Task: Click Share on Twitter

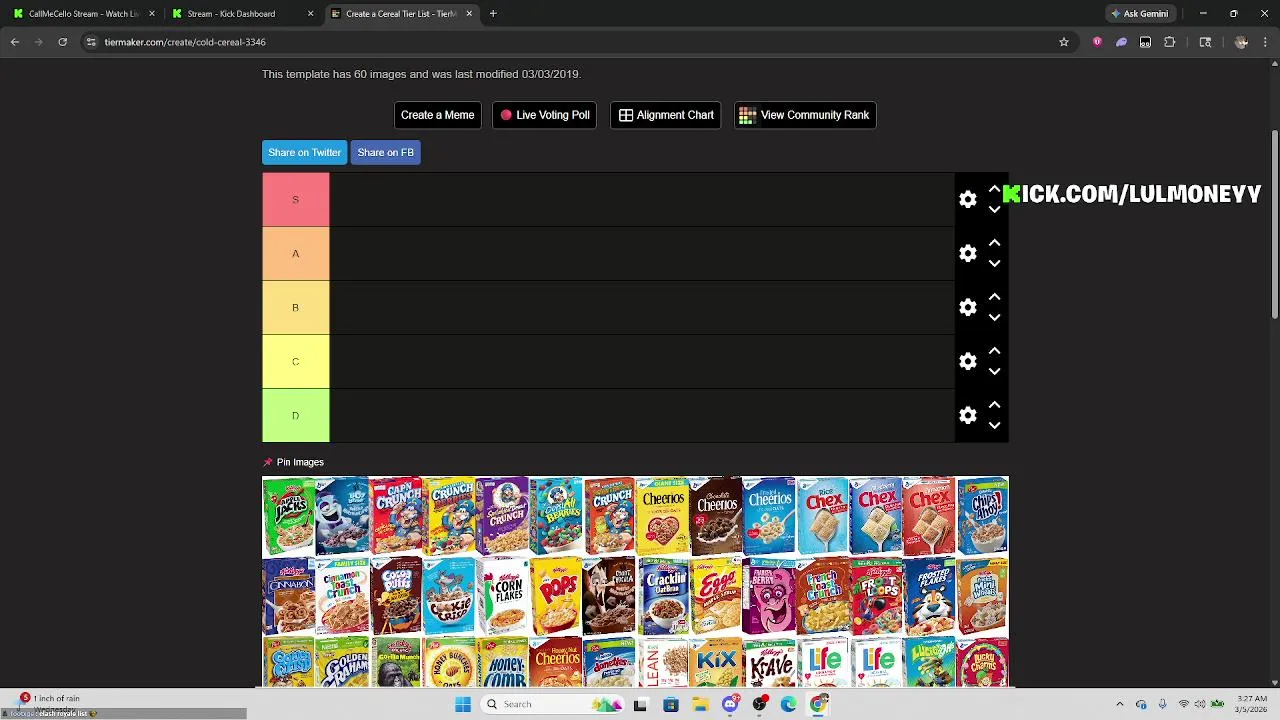Action: [304, 152]
